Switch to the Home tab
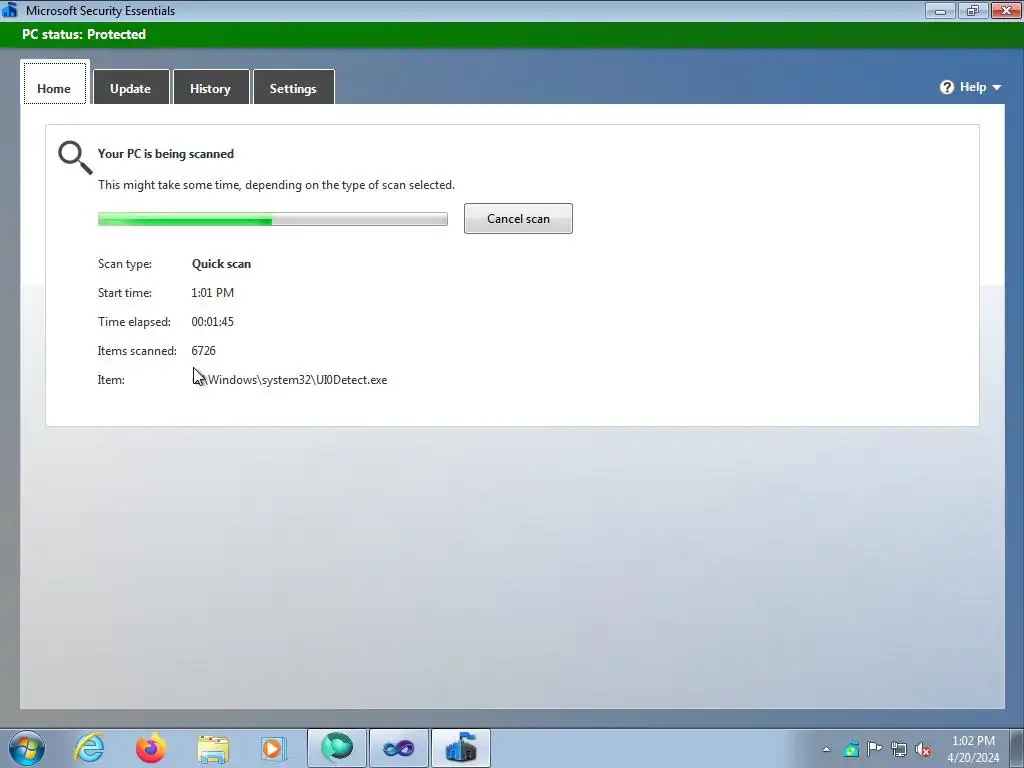This screenshot has height=768, width=1024. [x=54, y=82]
